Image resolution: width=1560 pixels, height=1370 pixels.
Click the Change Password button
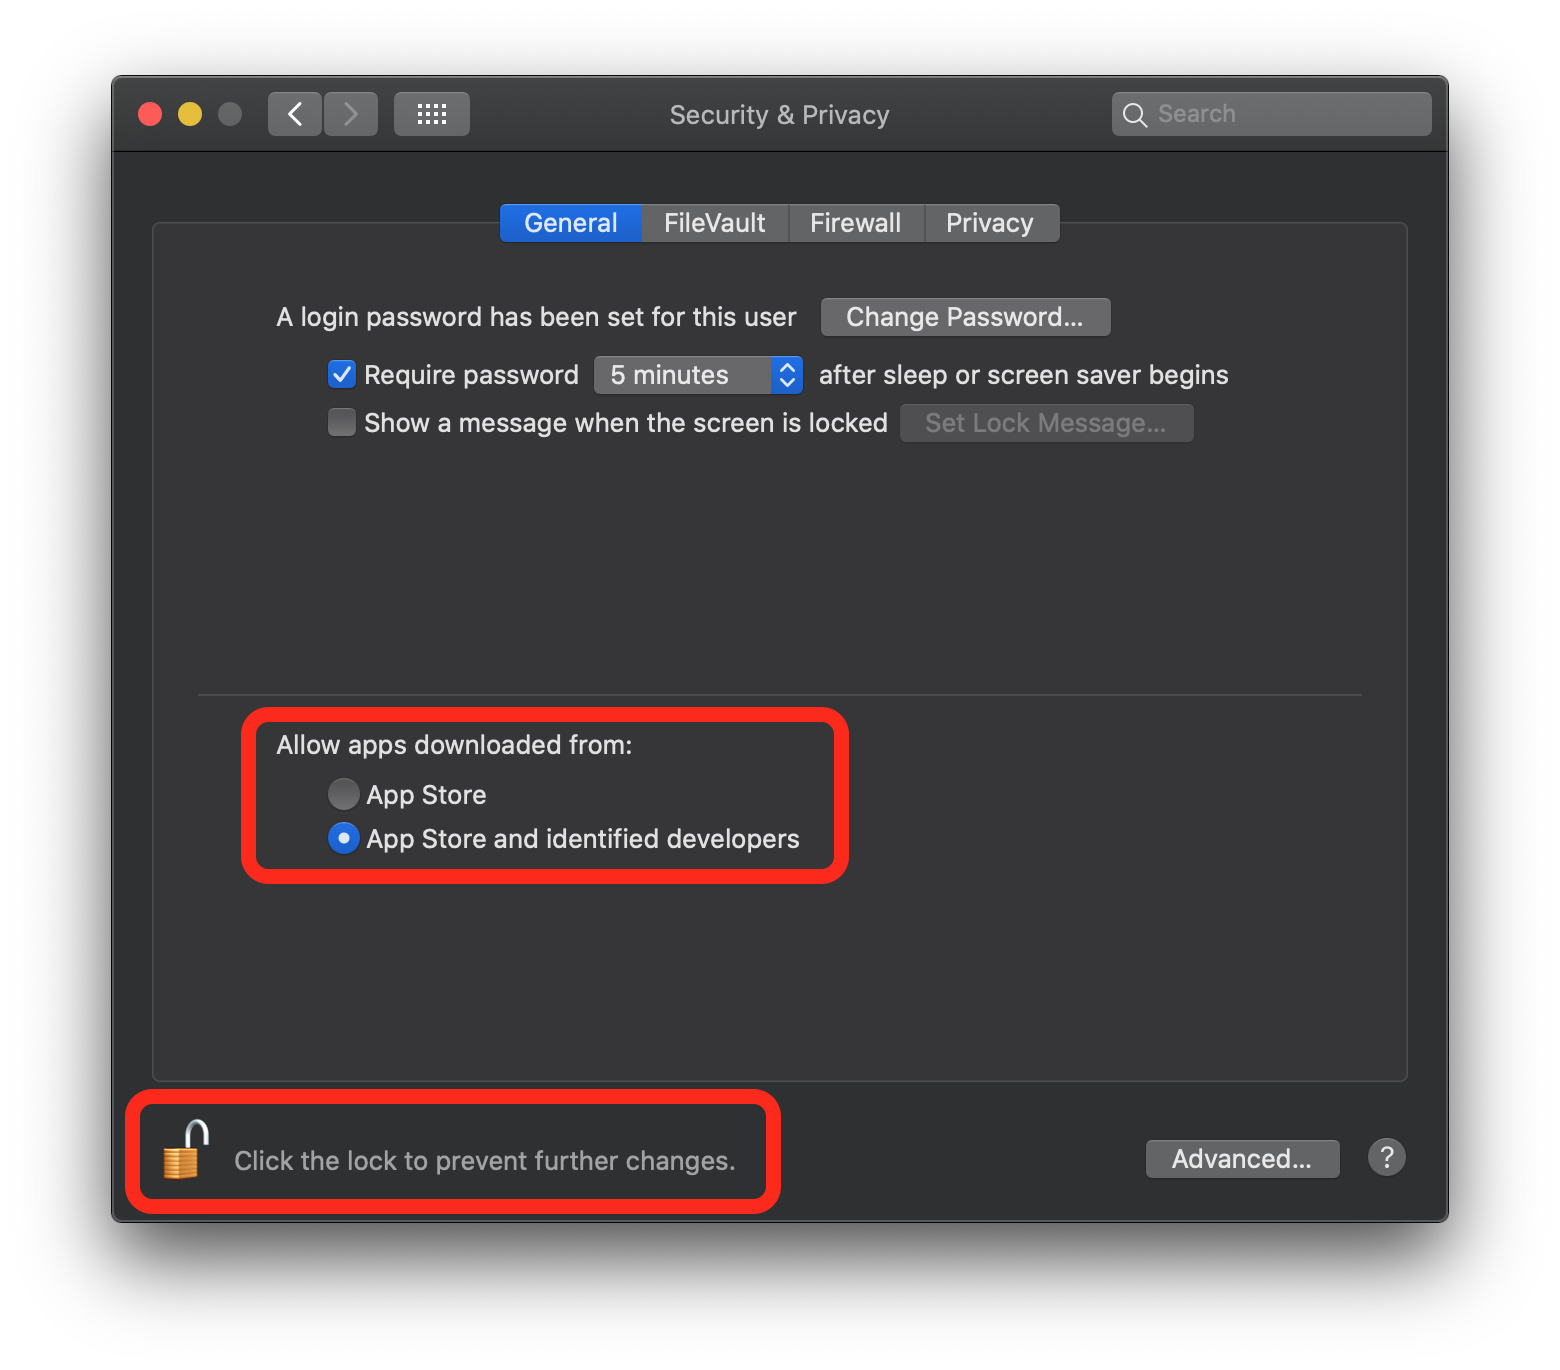[x=964, y=317]
